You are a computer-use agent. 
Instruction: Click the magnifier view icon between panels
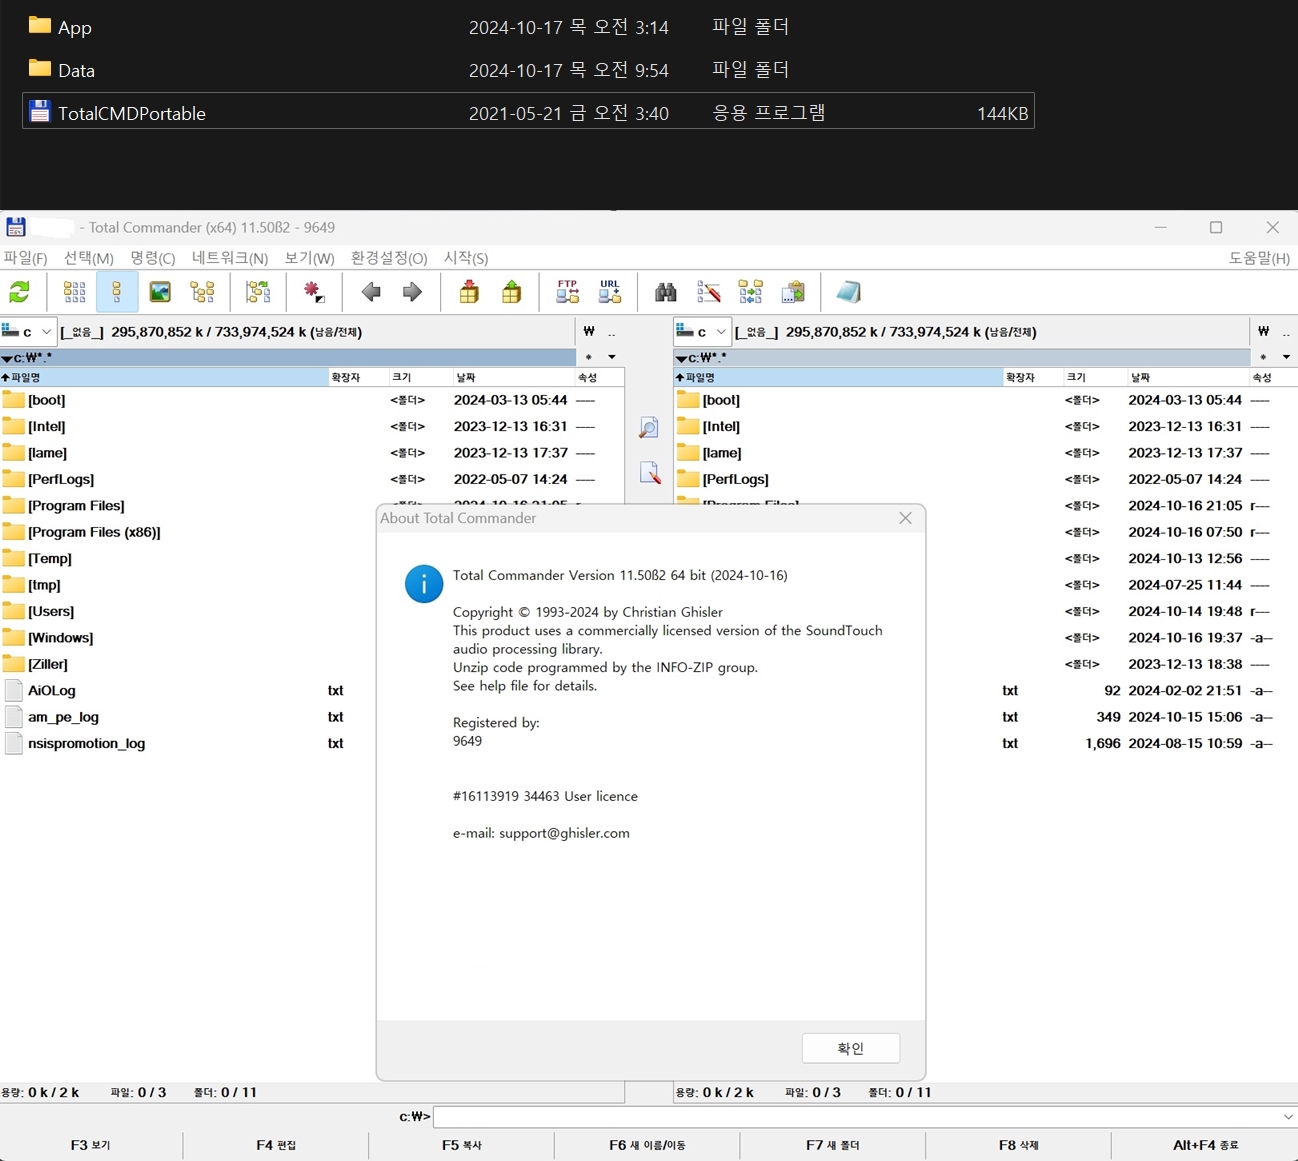648,428
